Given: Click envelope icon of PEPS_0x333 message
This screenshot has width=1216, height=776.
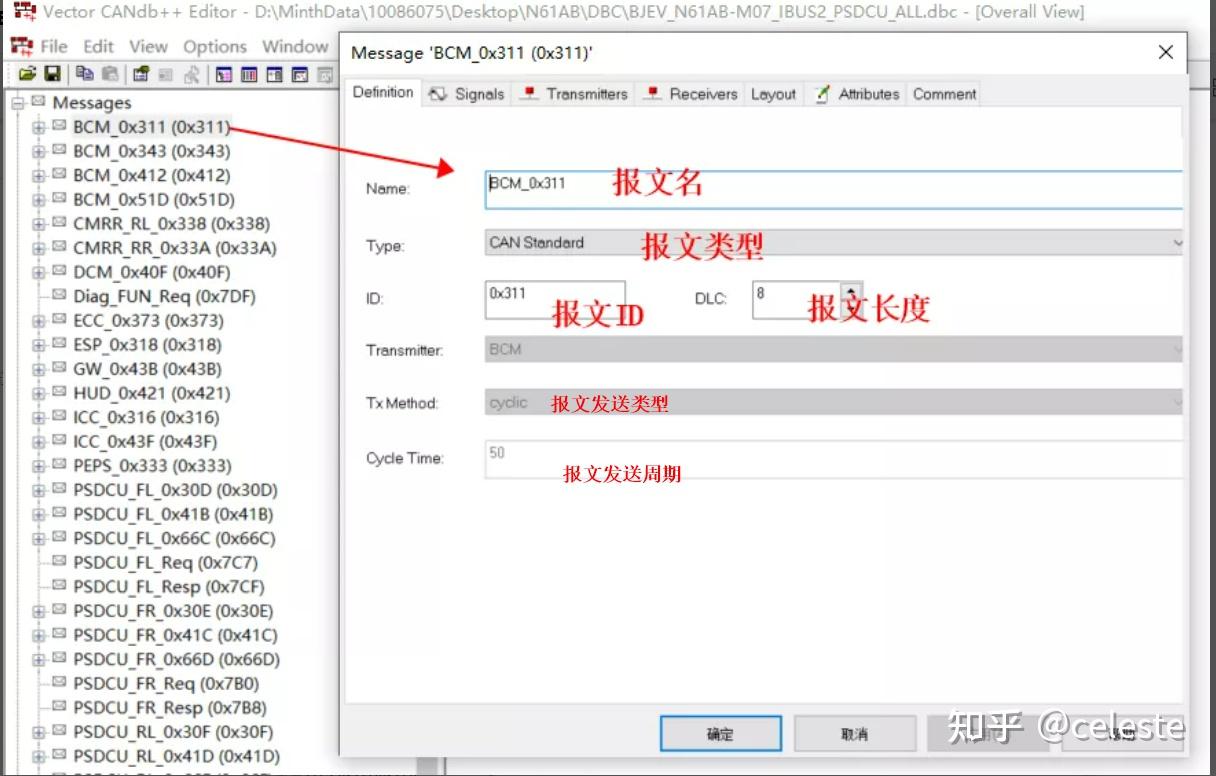Looking at the screenshot, I should tap(59, 465).
